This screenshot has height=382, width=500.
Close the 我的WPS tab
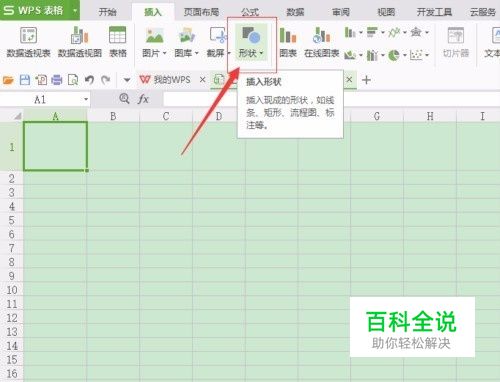(202, 80)
